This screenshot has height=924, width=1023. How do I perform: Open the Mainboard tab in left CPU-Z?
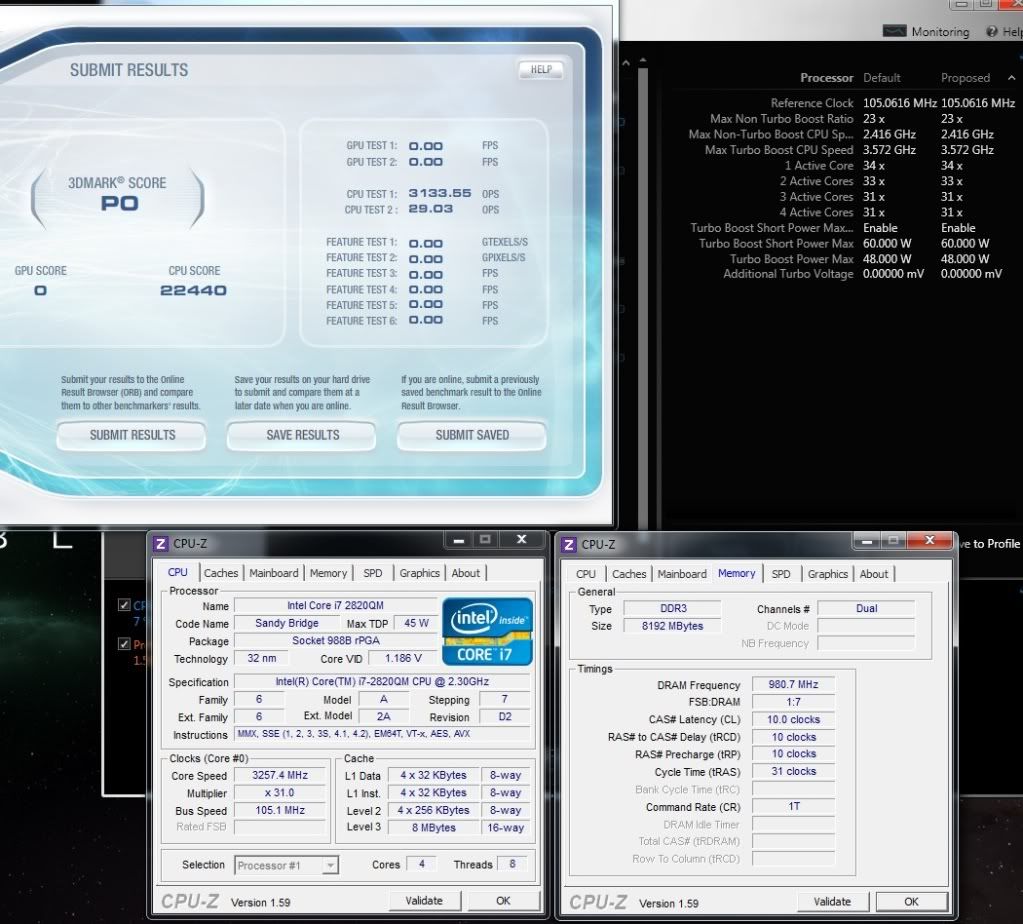pos(273,573)
